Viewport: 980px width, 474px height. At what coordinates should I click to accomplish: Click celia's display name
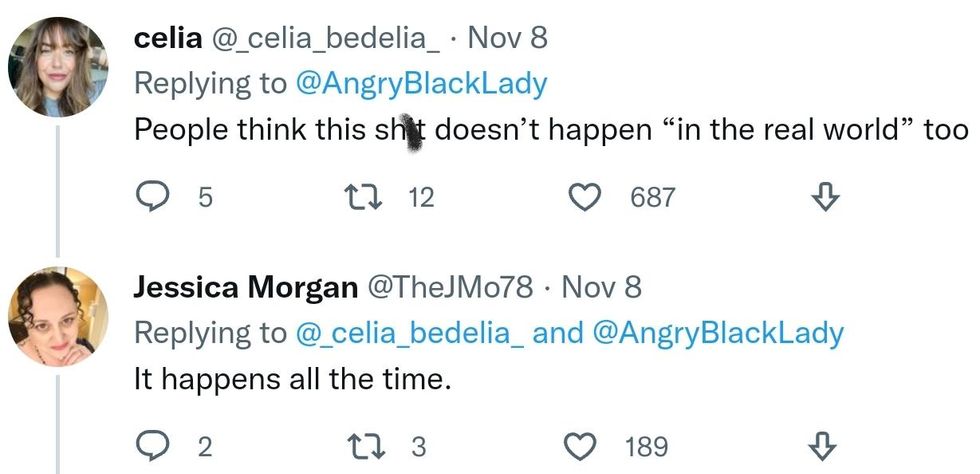166,38
